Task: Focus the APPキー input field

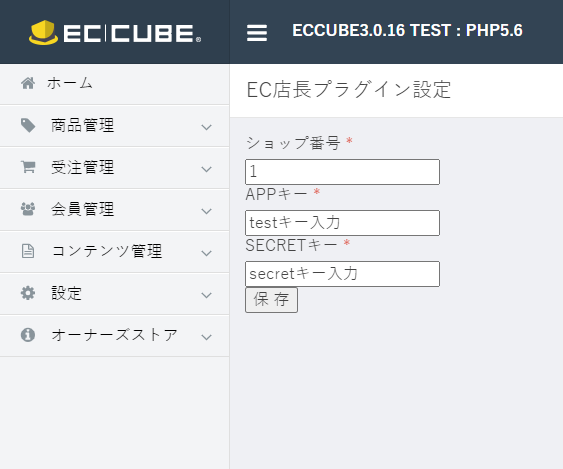Action: (343, 223)
